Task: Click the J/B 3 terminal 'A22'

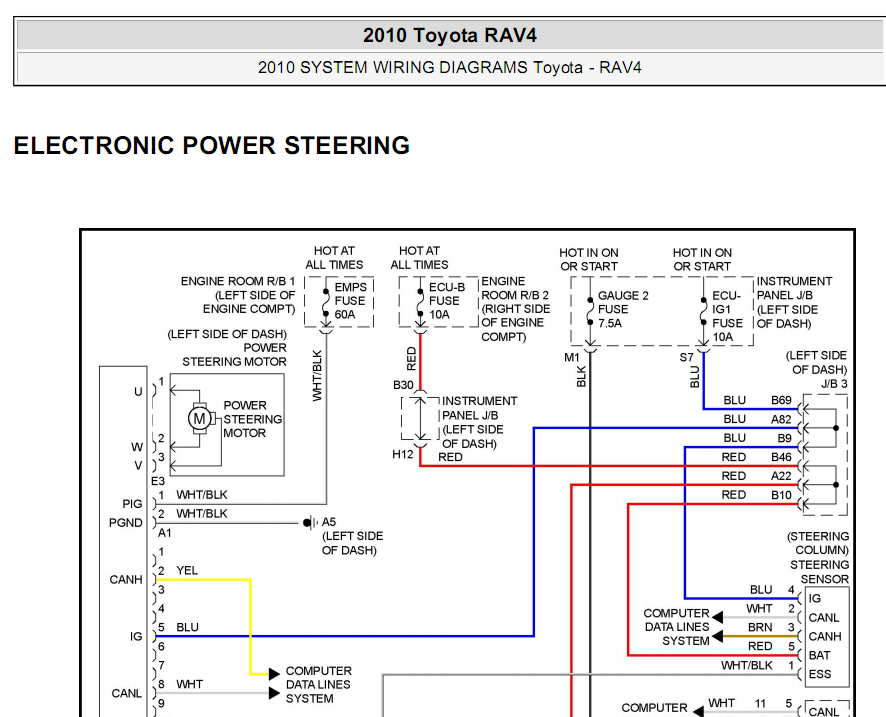Action: click(x=781, y=476)
